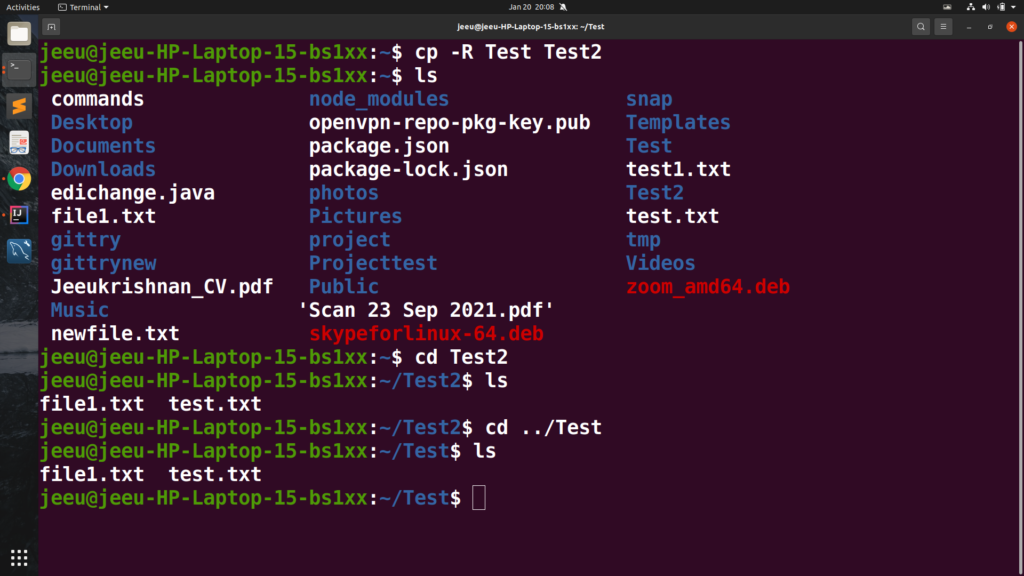This screenshot has width=1024, height=576.
Task: Open the document viewer from the dock
Action: [19, 142]
